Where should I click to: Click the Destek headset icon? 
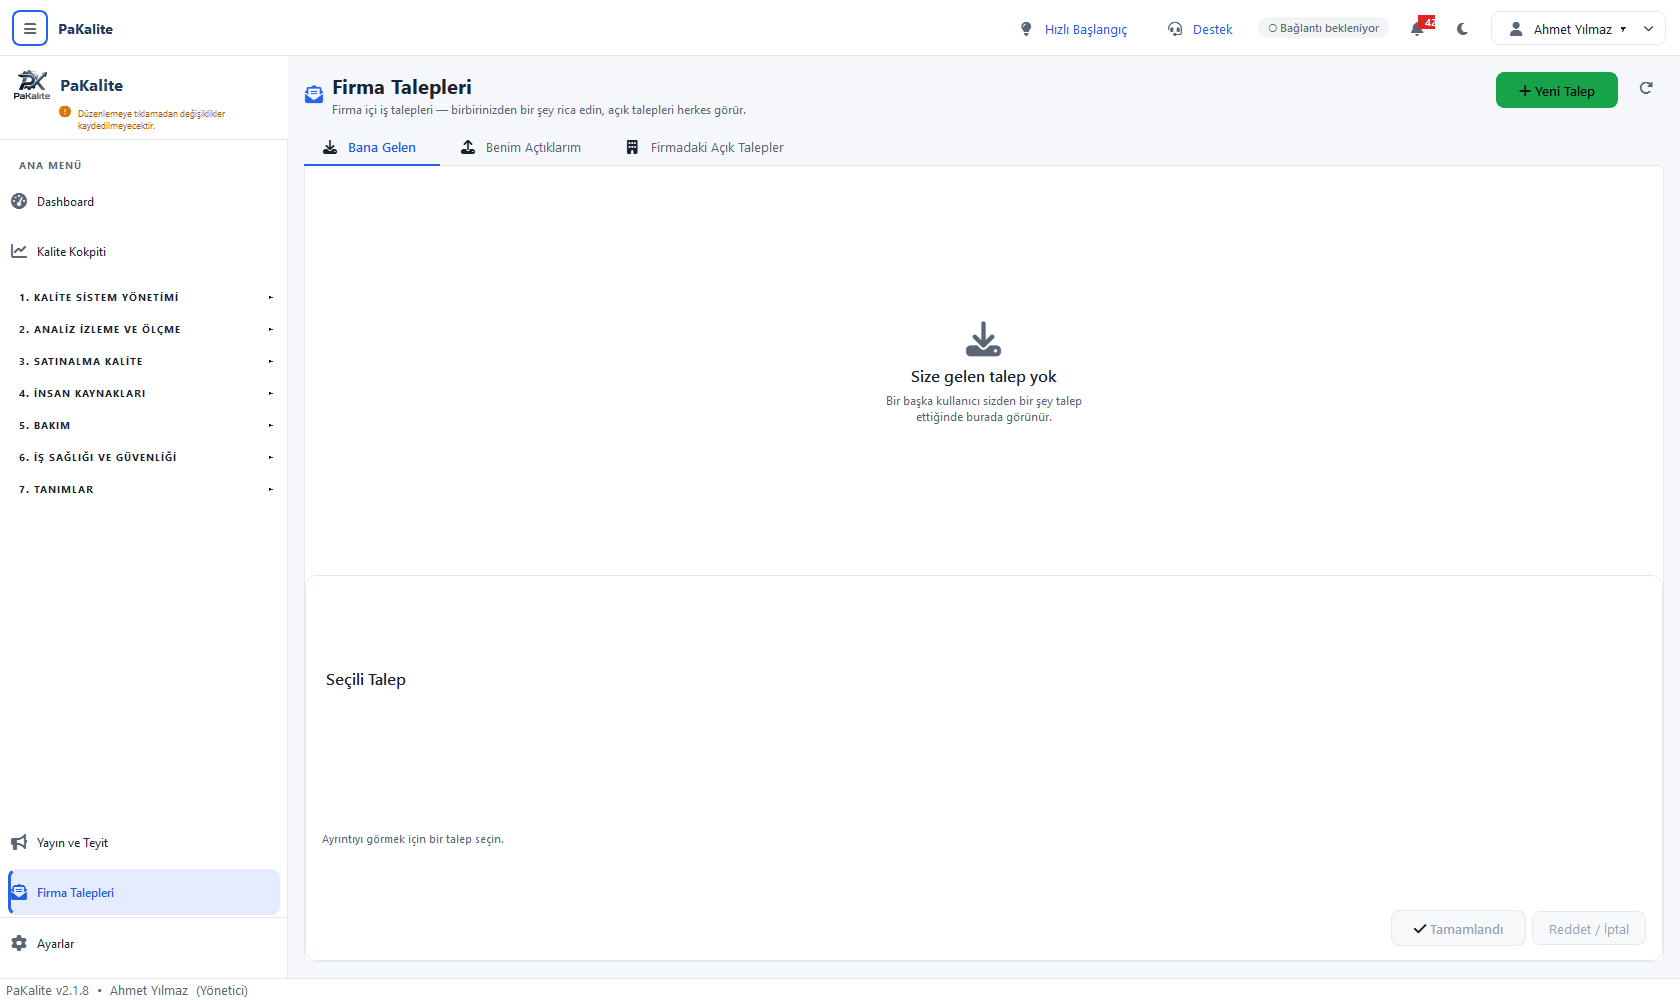click(1175, 29)
